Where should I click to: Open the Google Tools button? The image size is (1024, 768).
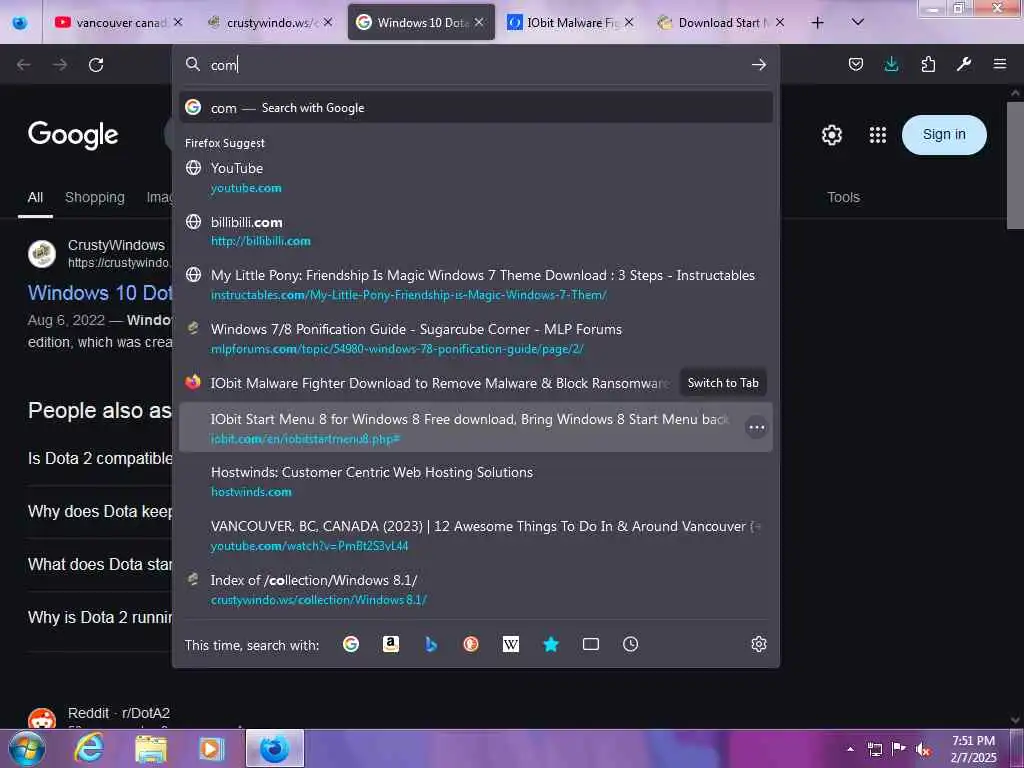tap(843, 197)
